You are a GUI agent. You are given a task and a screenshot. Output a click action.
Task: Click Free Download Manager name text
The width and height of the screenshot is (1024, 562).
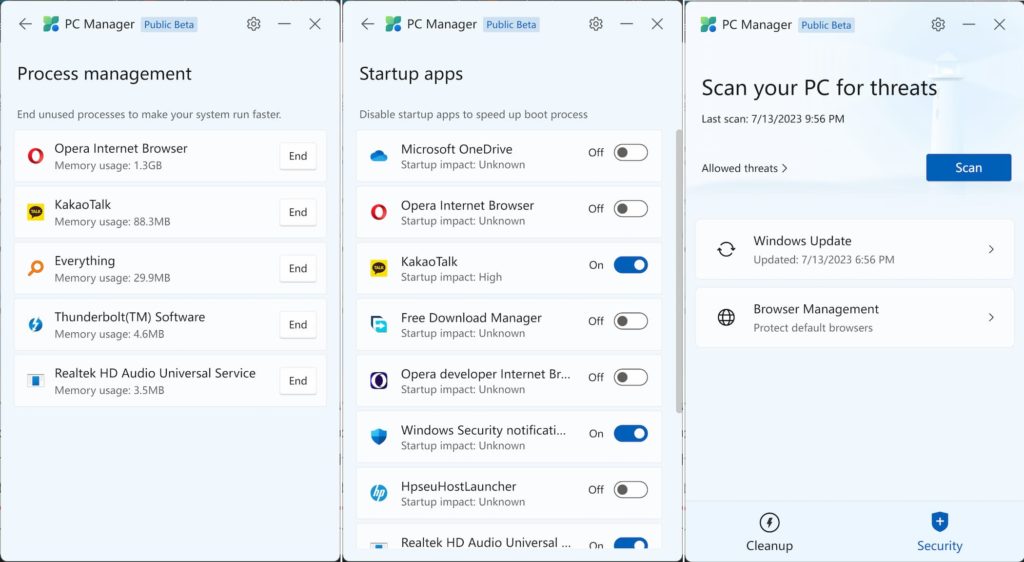[471, 318]
